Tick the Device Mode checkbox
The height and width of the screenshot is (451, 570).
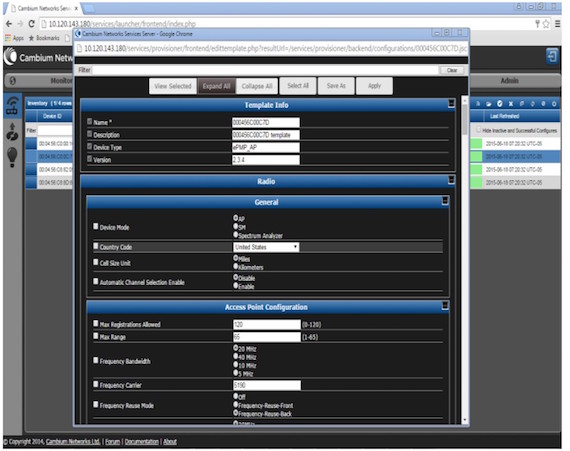(x=96, y=226)
